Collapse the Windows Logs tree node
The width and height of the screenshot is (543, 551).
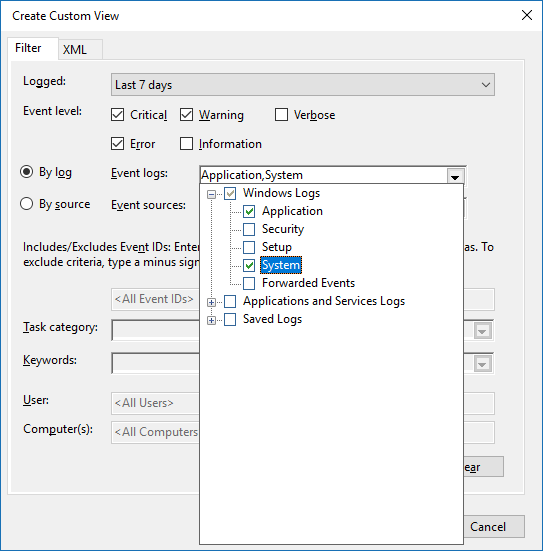pyautogui.click(x=211, y=194)
